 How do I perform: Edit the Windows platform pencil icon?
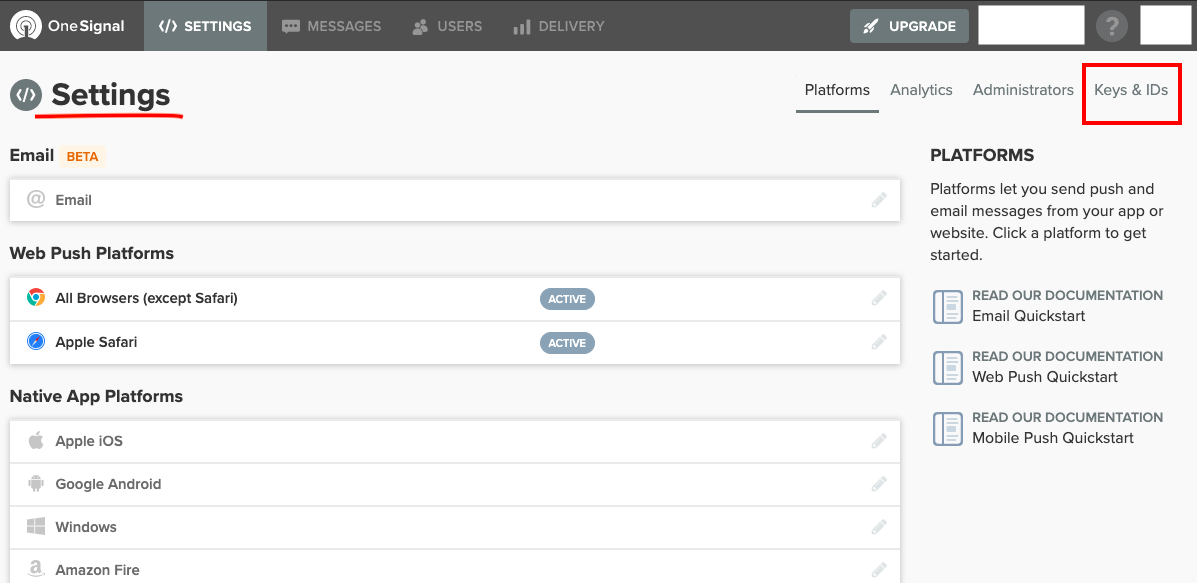[x=879, y=527]
